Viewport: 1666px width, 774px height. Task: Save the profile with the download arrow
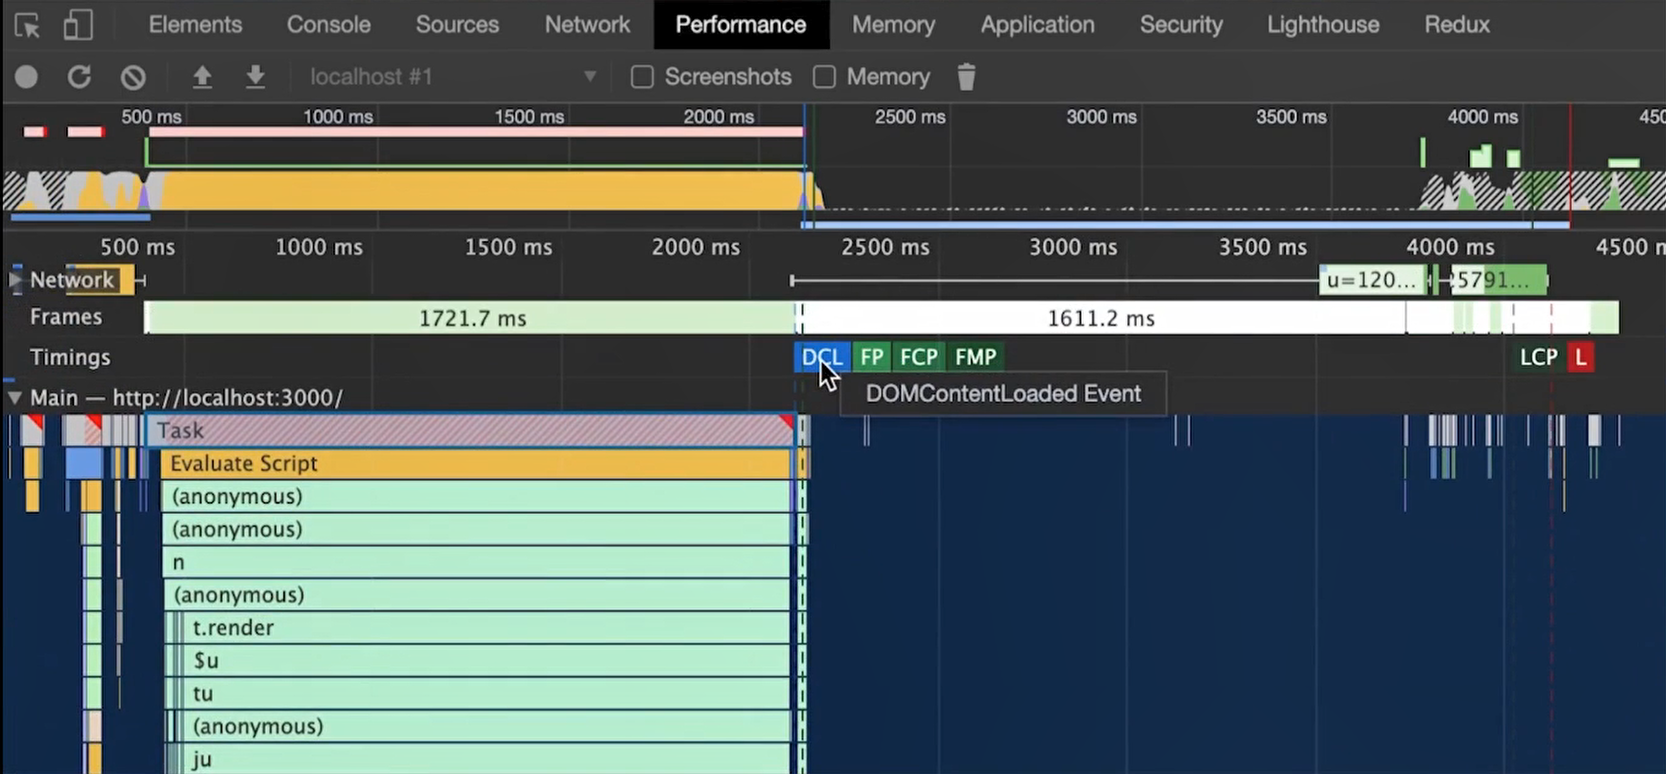pos(255,77)
